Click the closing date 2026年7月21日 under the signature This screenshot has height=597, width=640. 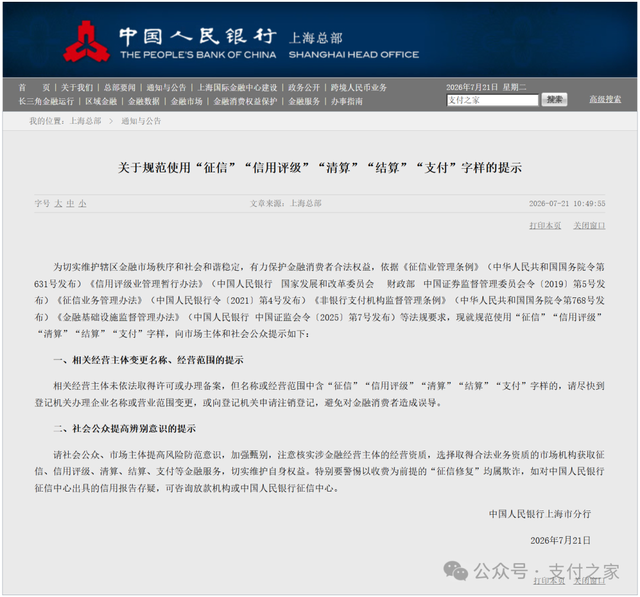click(x=560, y=540)
